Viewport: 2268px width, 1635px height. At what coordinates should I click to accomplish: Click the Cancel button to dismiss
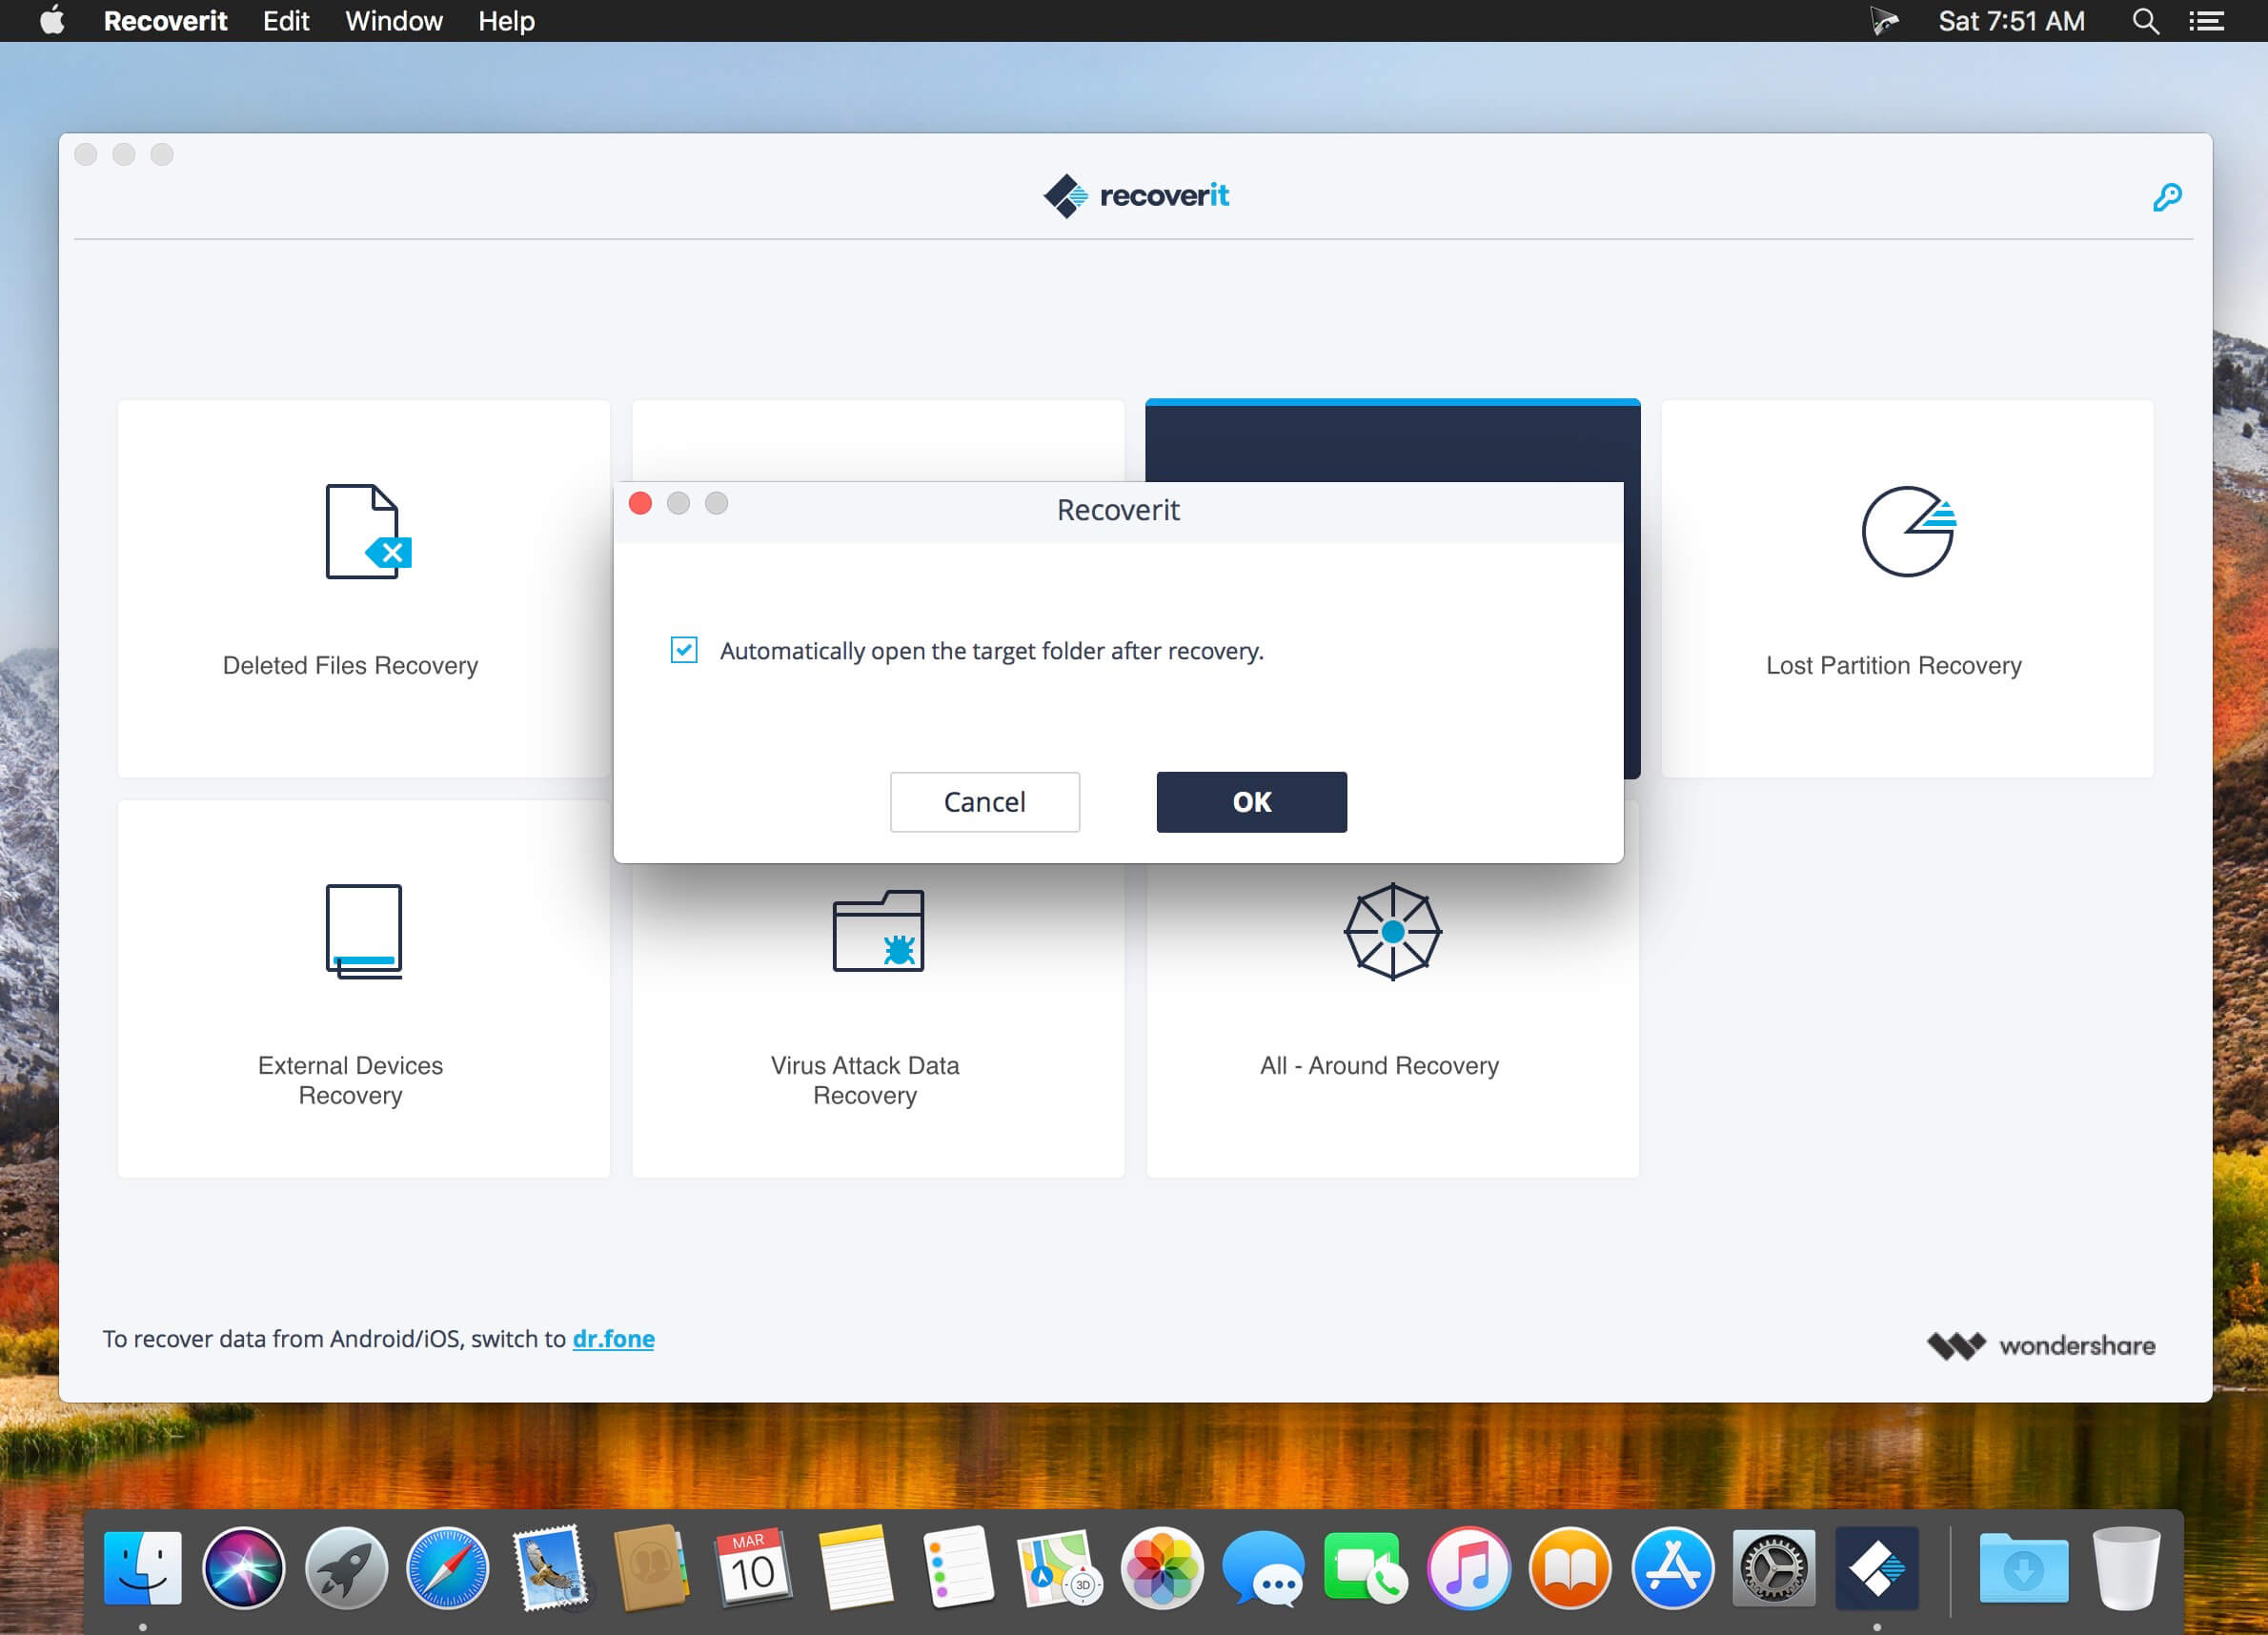tap(982, 800)
